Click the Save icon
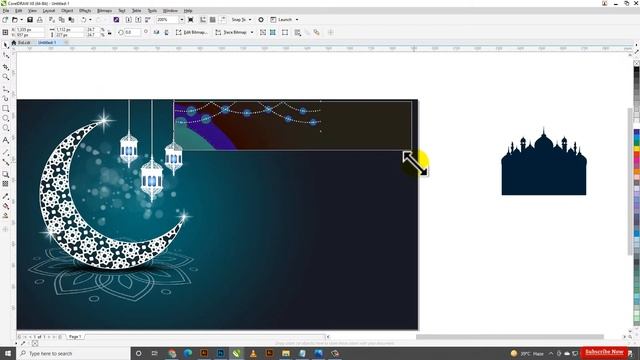 pos(30,20)
